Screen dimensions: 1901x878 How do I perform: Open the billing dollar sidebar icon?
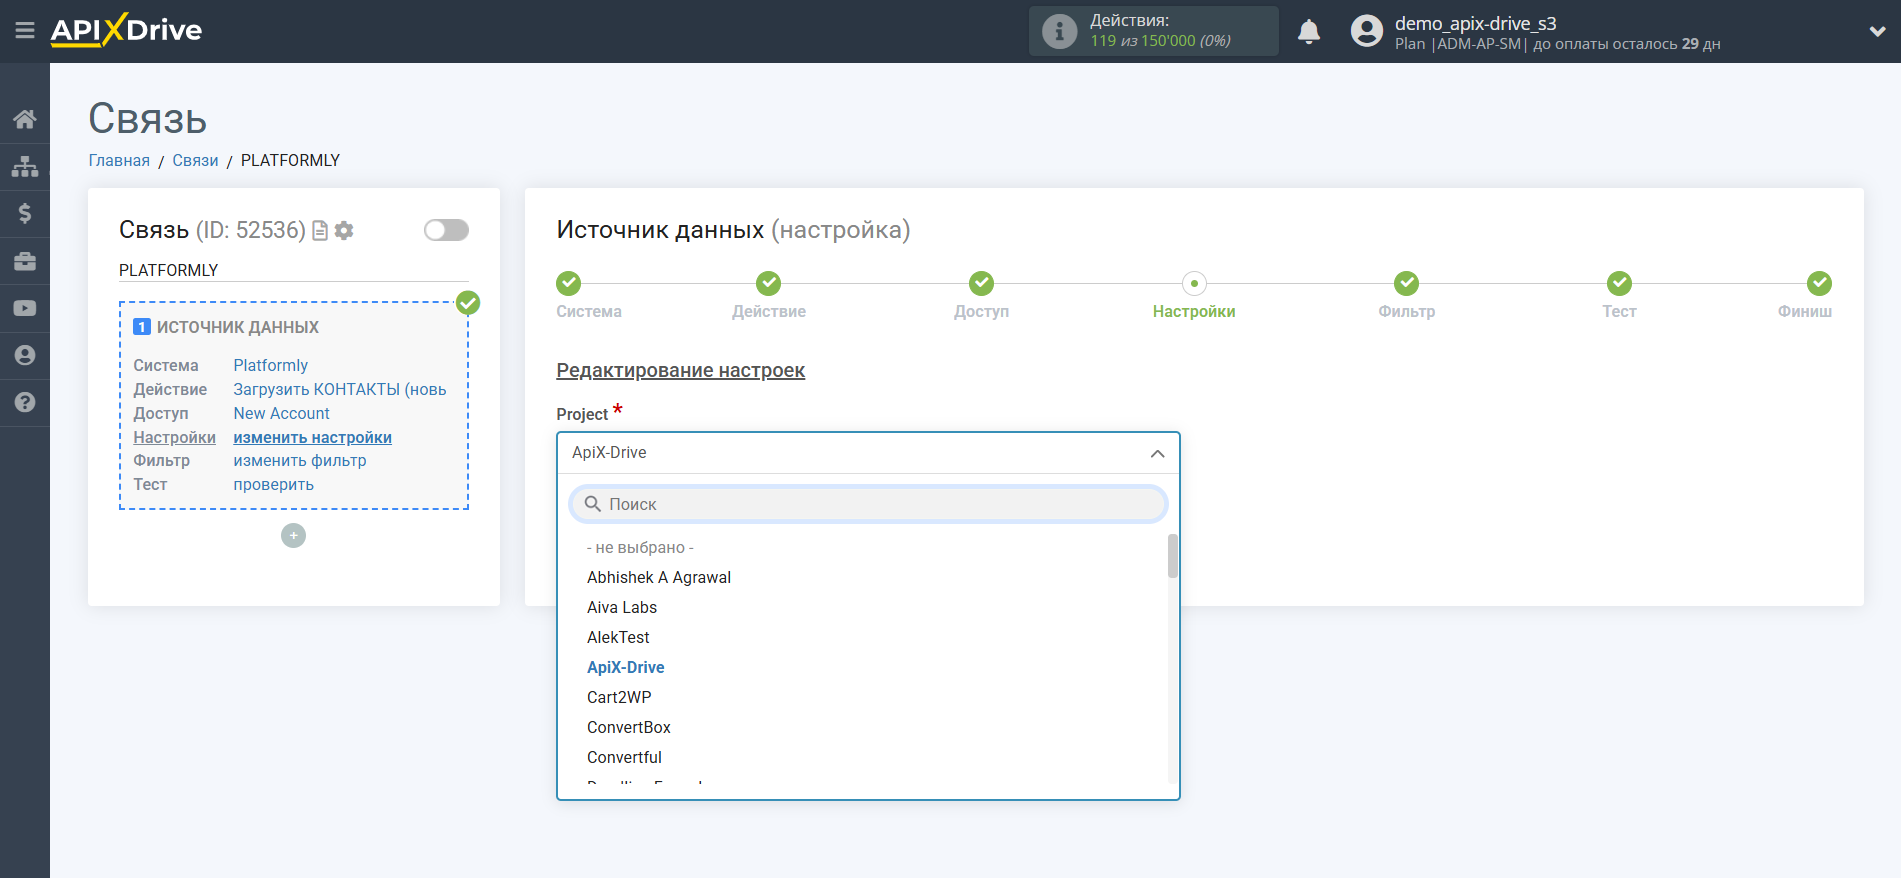25,213
